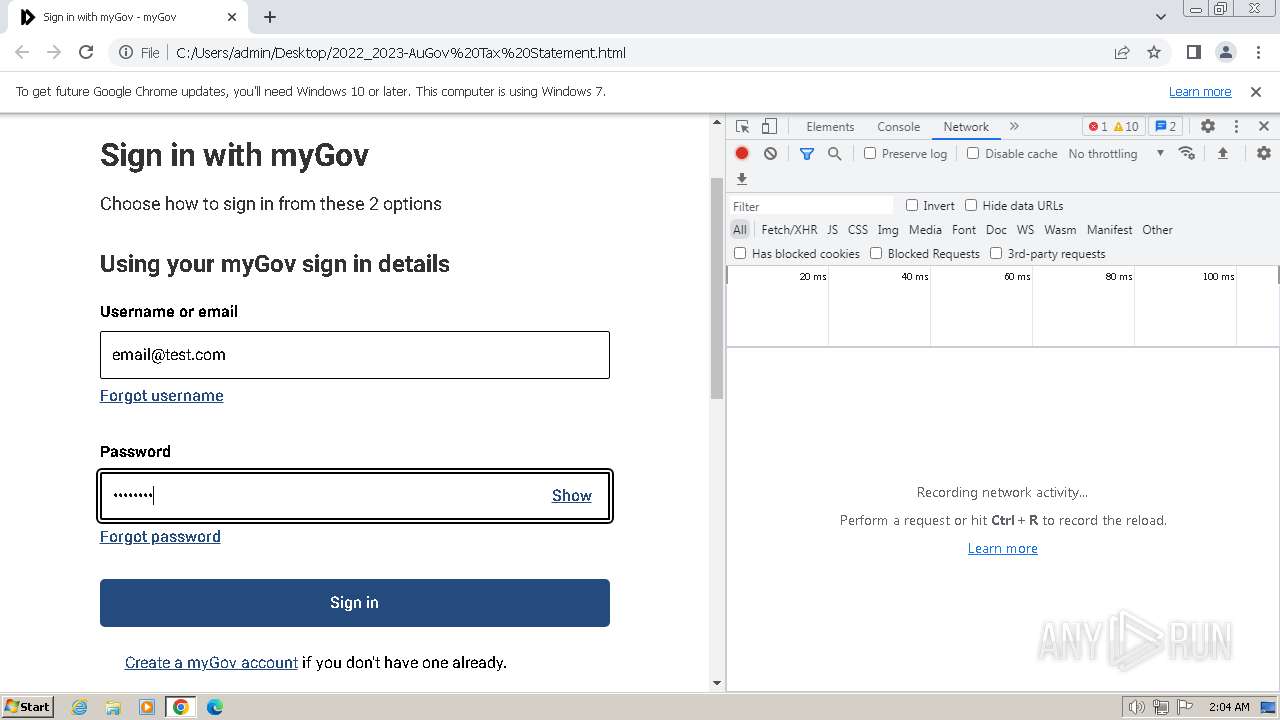Open the network search magnifier

[834, 153]
